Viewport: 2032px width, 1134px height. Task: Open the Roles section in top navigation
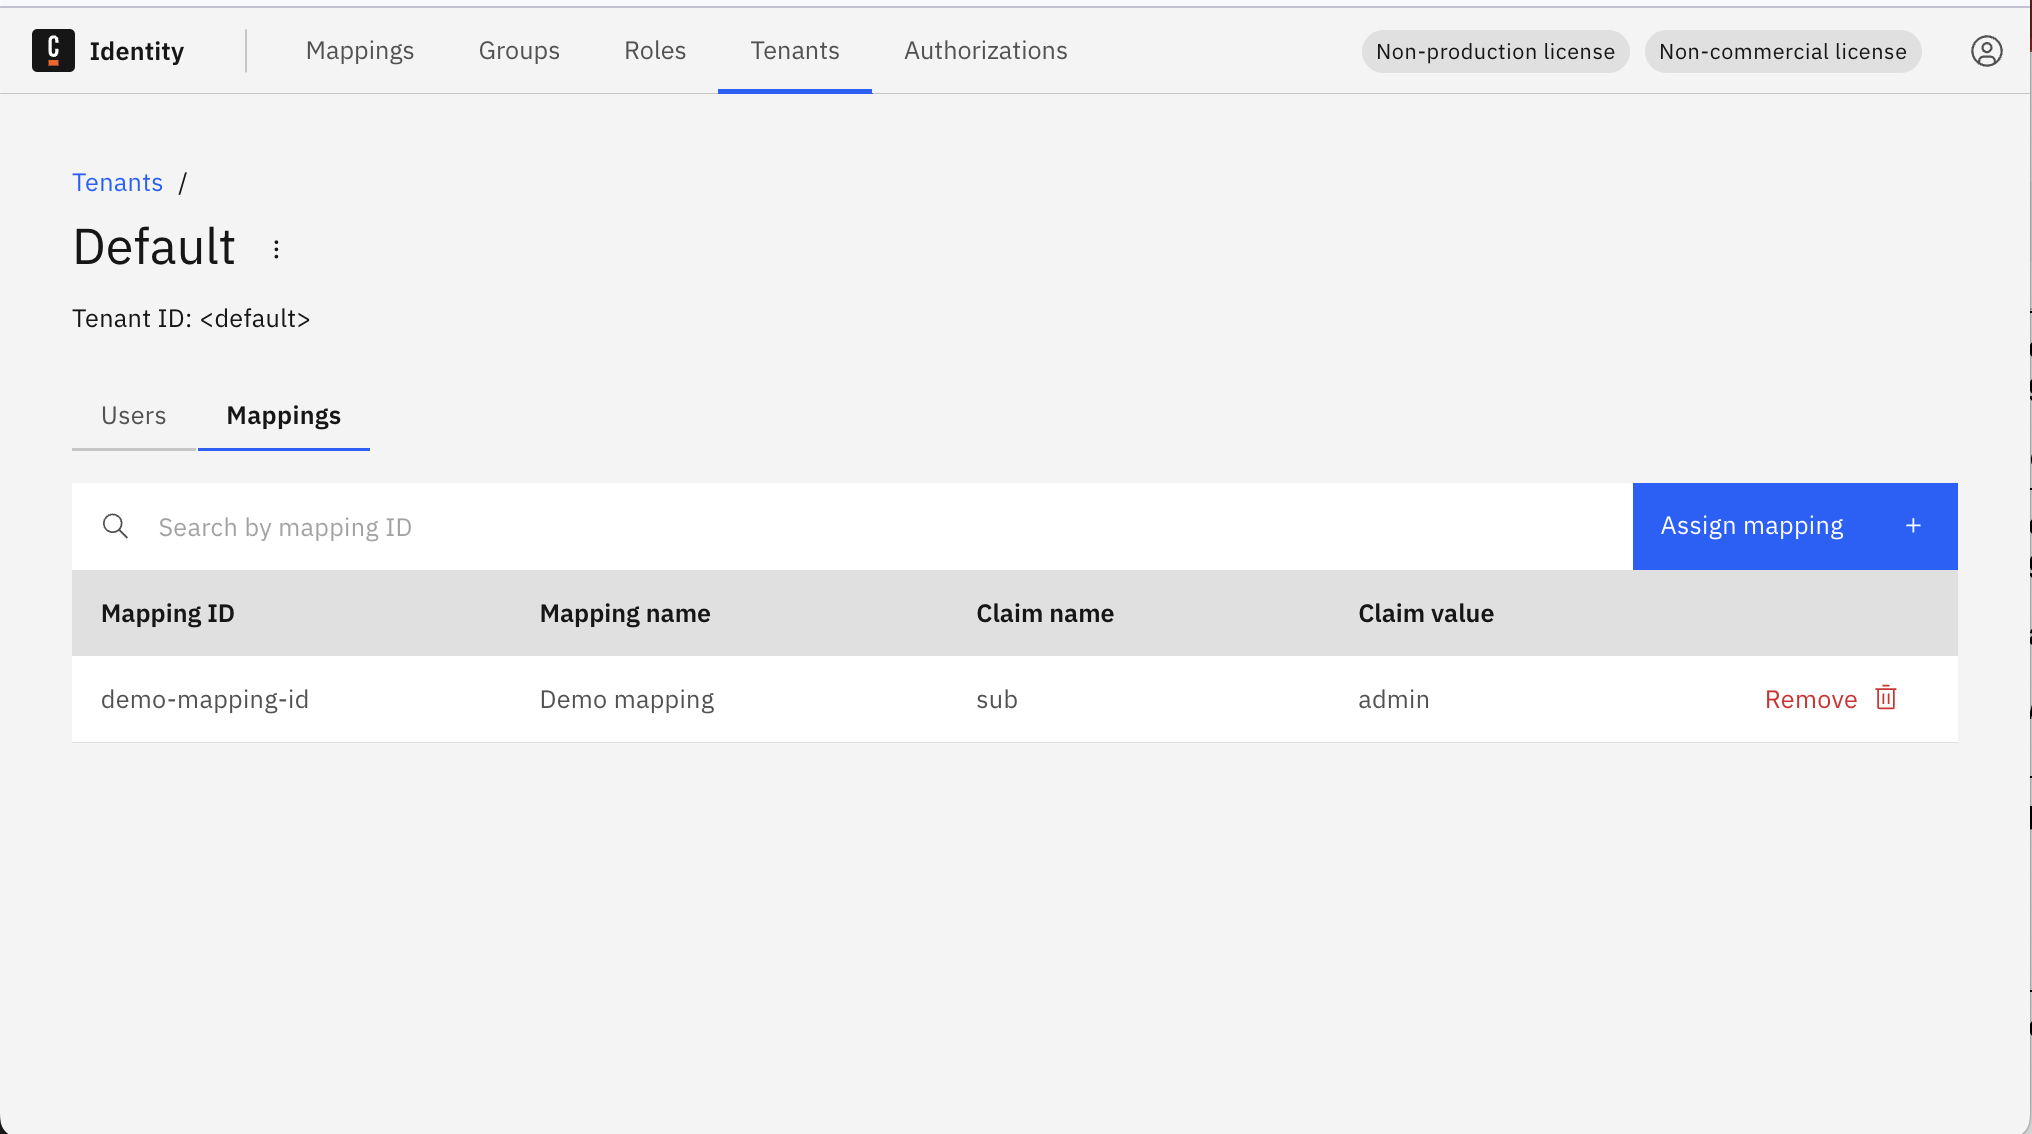point(654,50)
